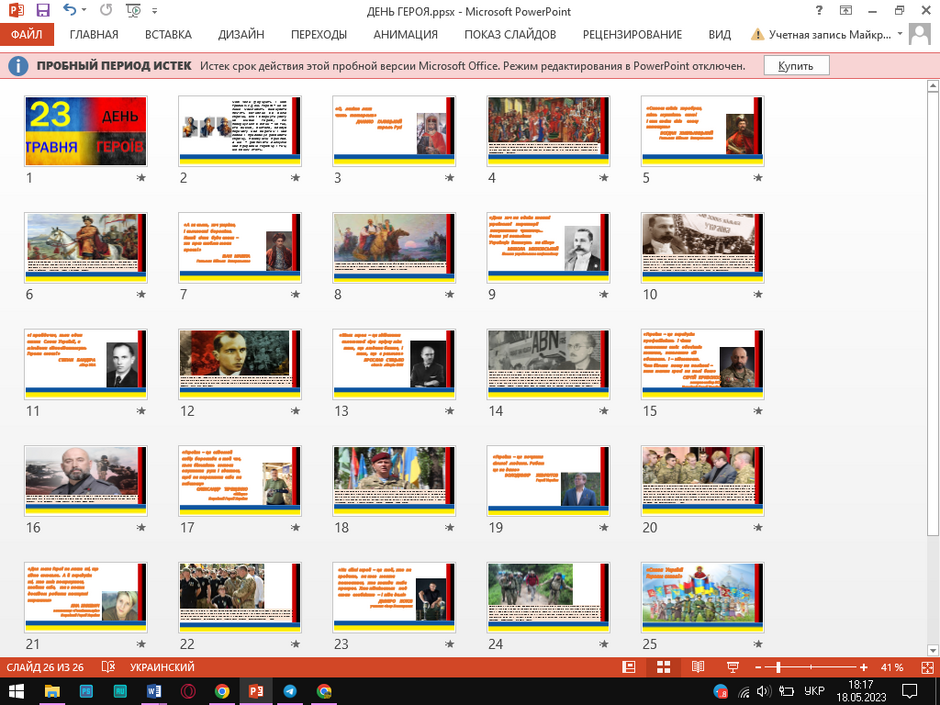Screen dimensions: 940x705
Task: Select slide 12 thumbnail
Action: 240,364
